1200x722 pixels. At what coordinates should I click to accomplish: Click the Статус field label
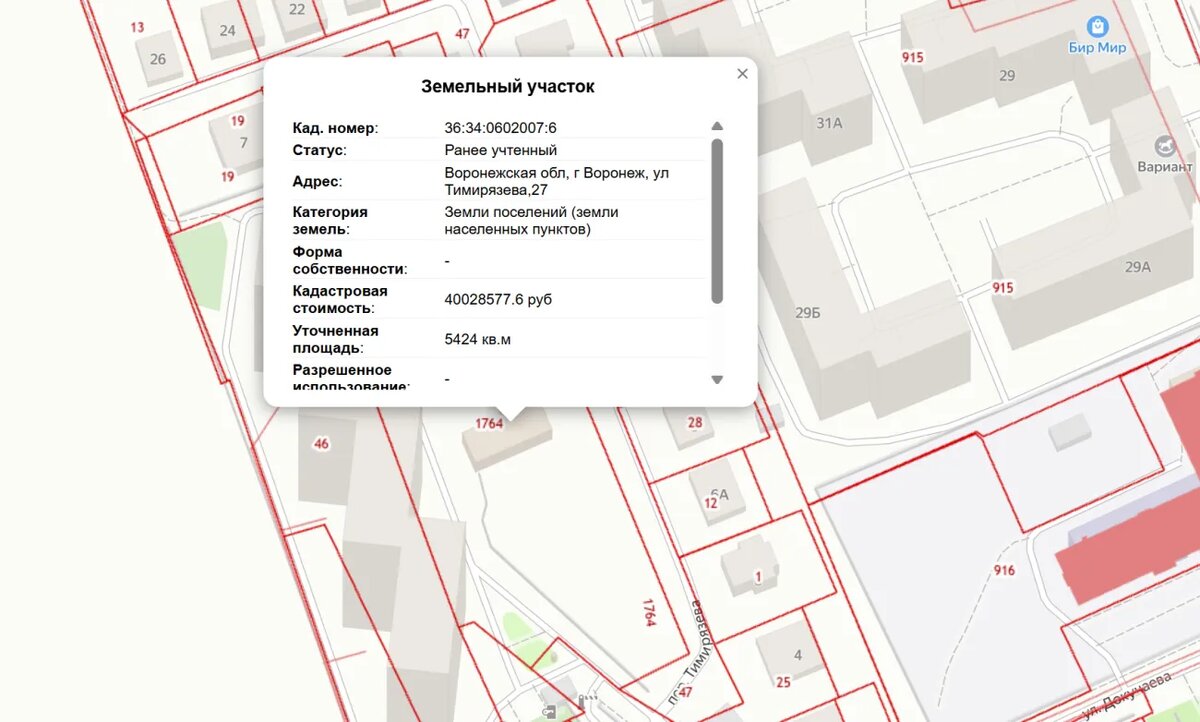[319, 150]
